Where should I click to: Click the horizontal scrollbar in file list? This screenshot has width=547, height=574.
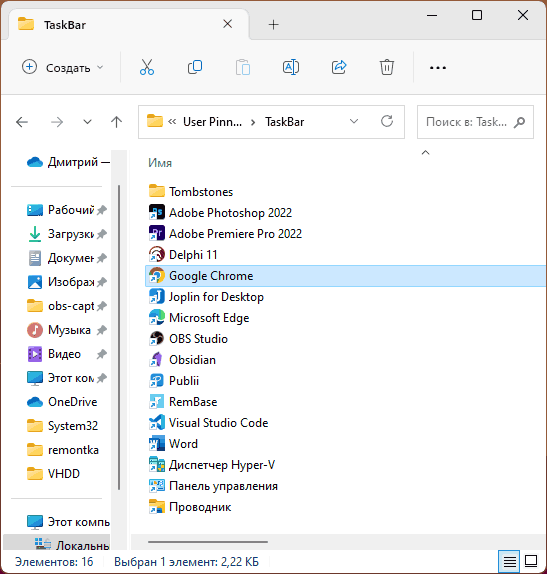point(208,542)
